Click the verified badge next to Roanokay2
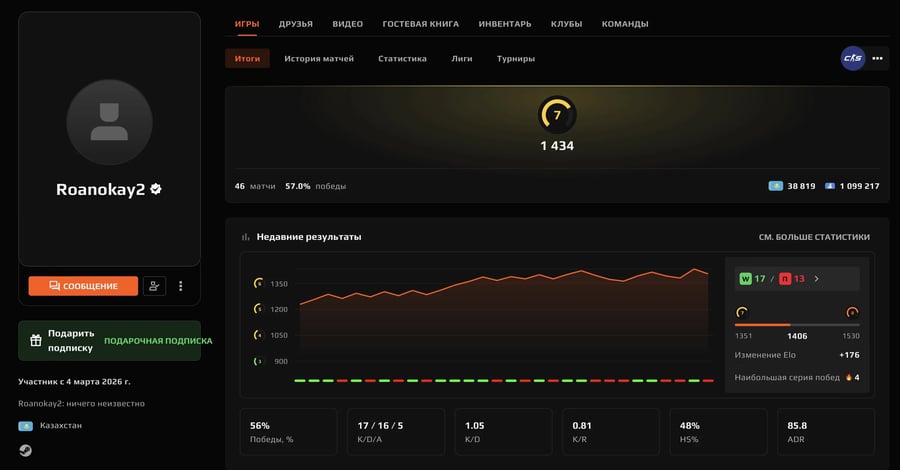 coord(156,188)
